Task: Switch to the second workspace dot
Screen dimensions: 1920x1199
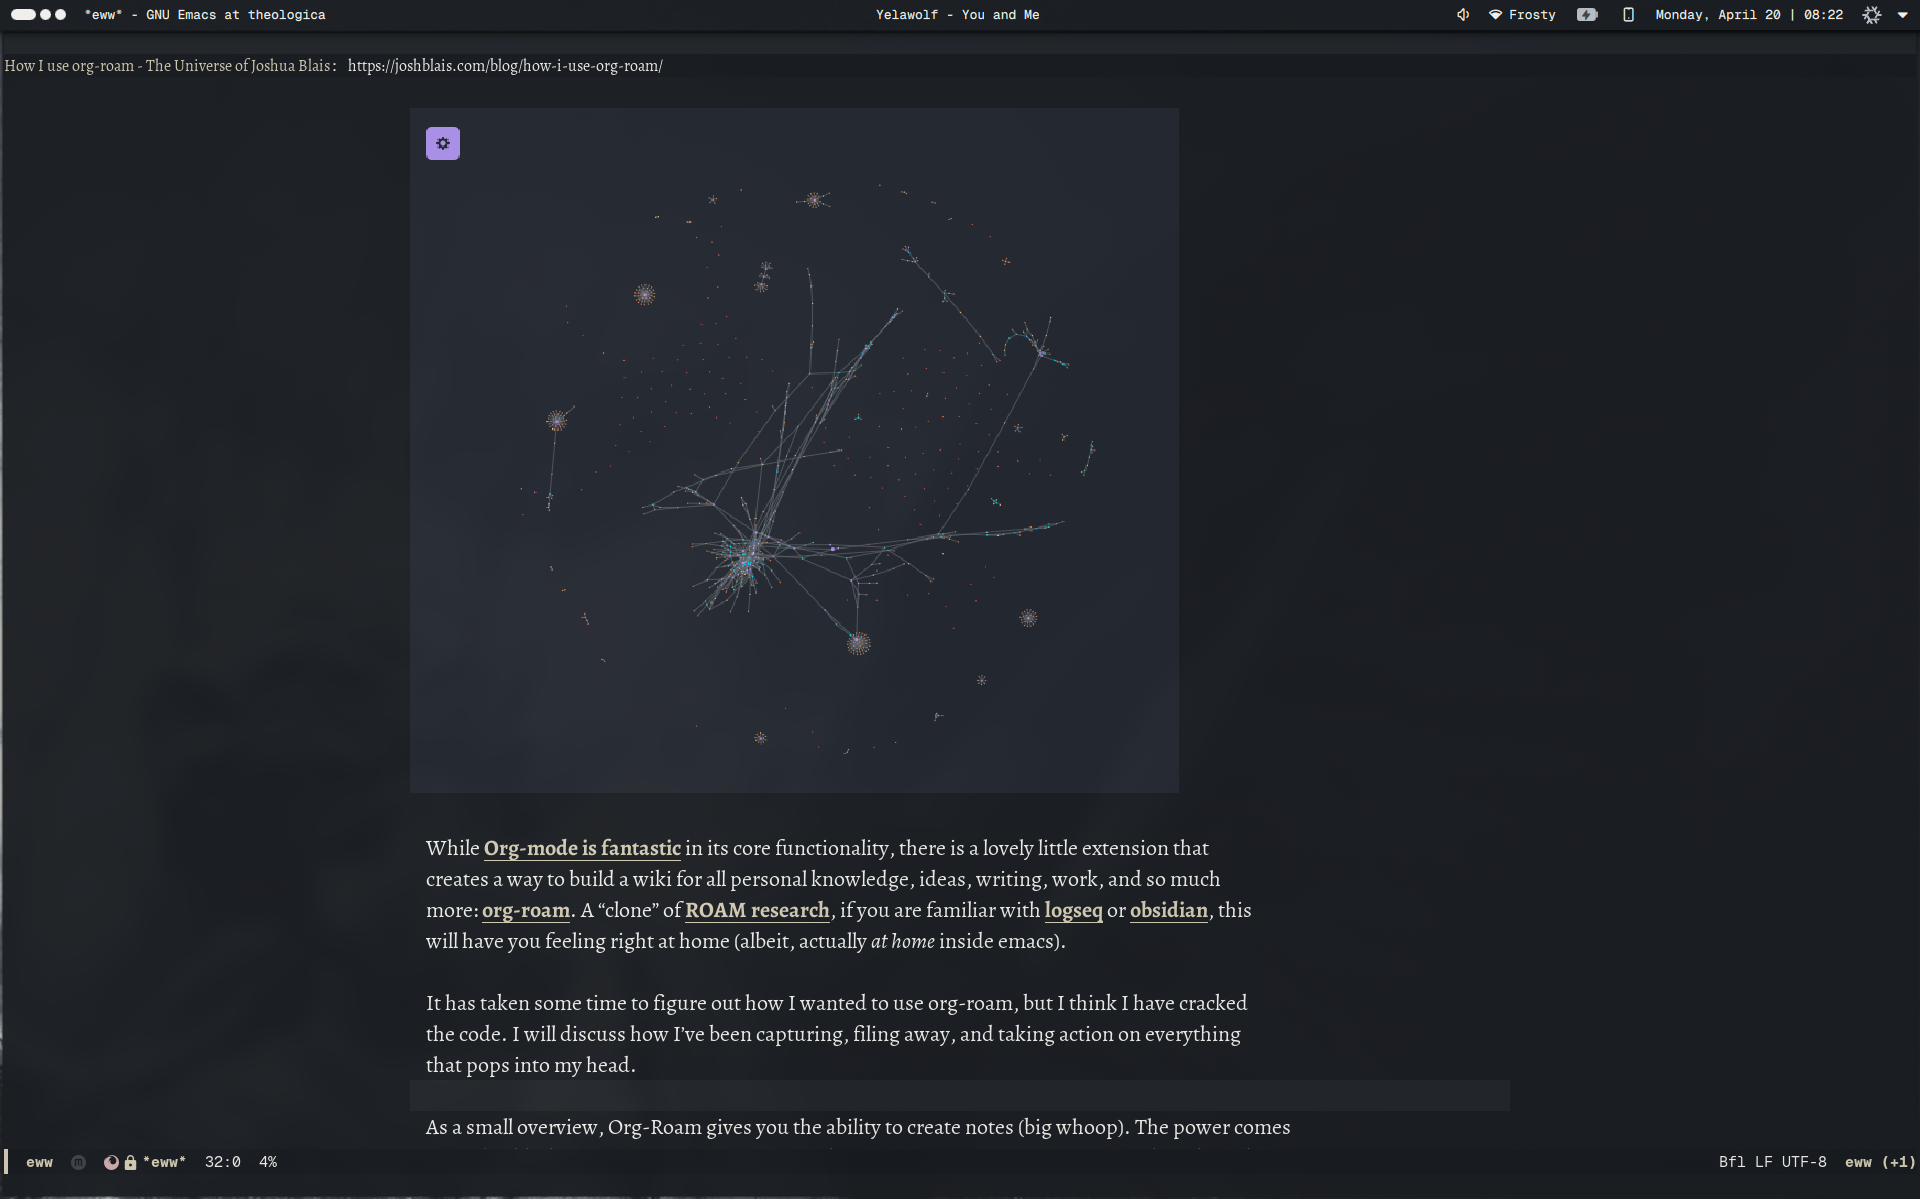Action: pyautogui.click(x=45, y=15)
